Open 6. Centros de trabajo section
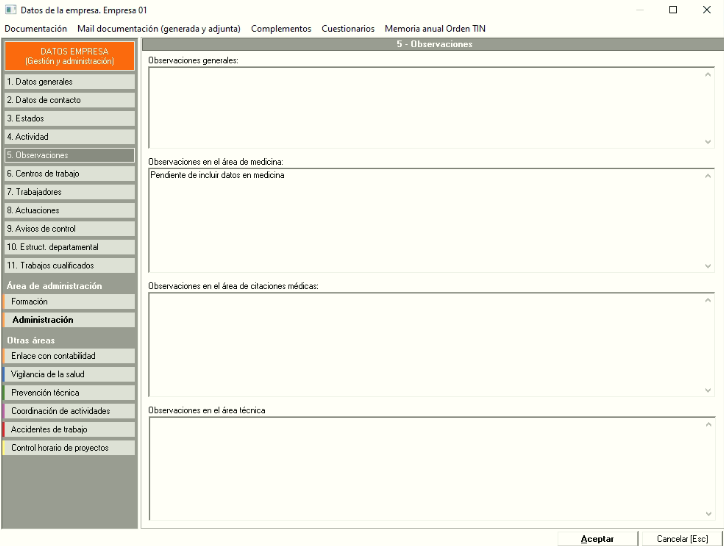724x546 pixels. click(69, 174)
